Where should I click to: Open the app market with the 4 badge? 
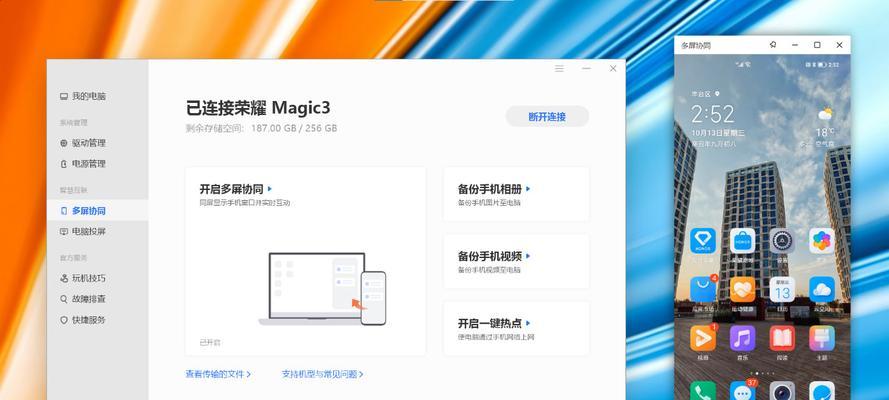tap(703, 290)
